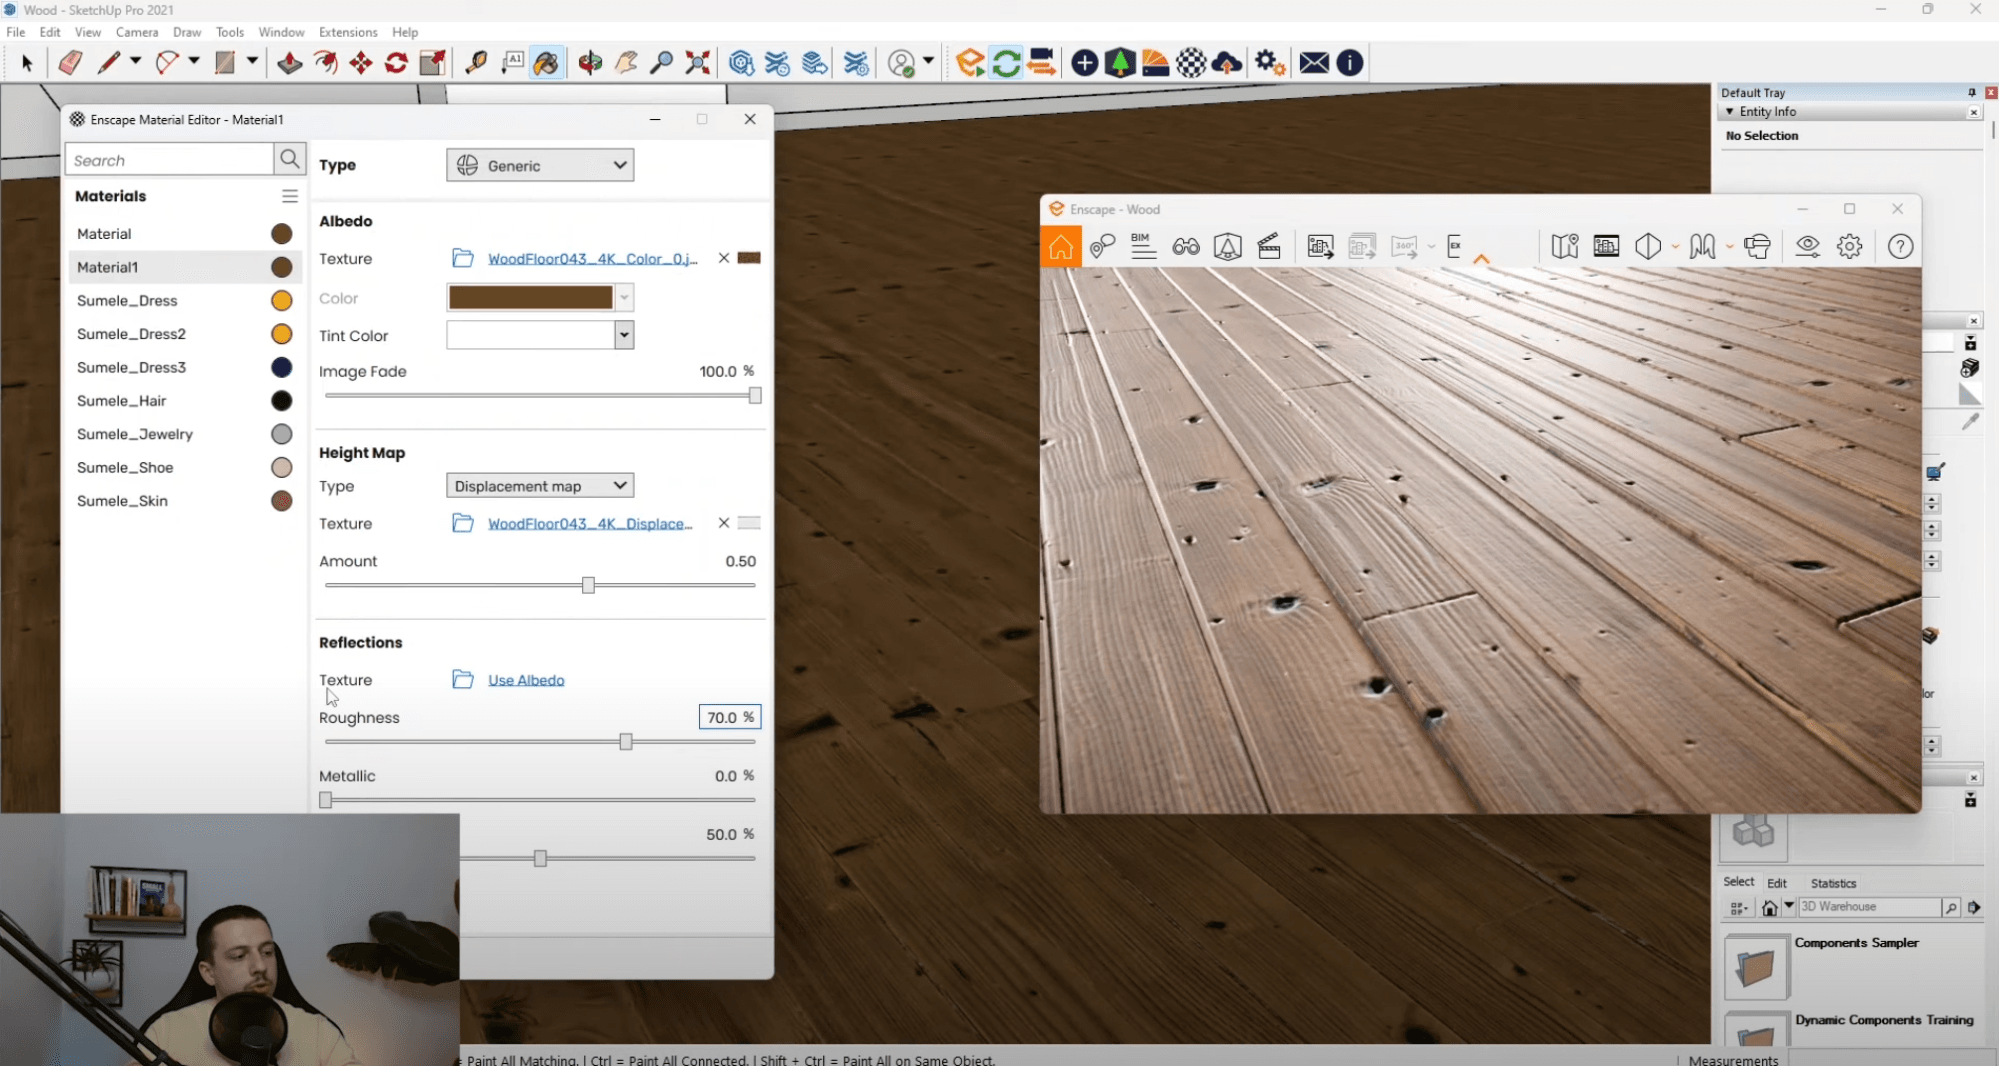
Task: Expand shape tool dropdown arrow
Action: (252, 62)
